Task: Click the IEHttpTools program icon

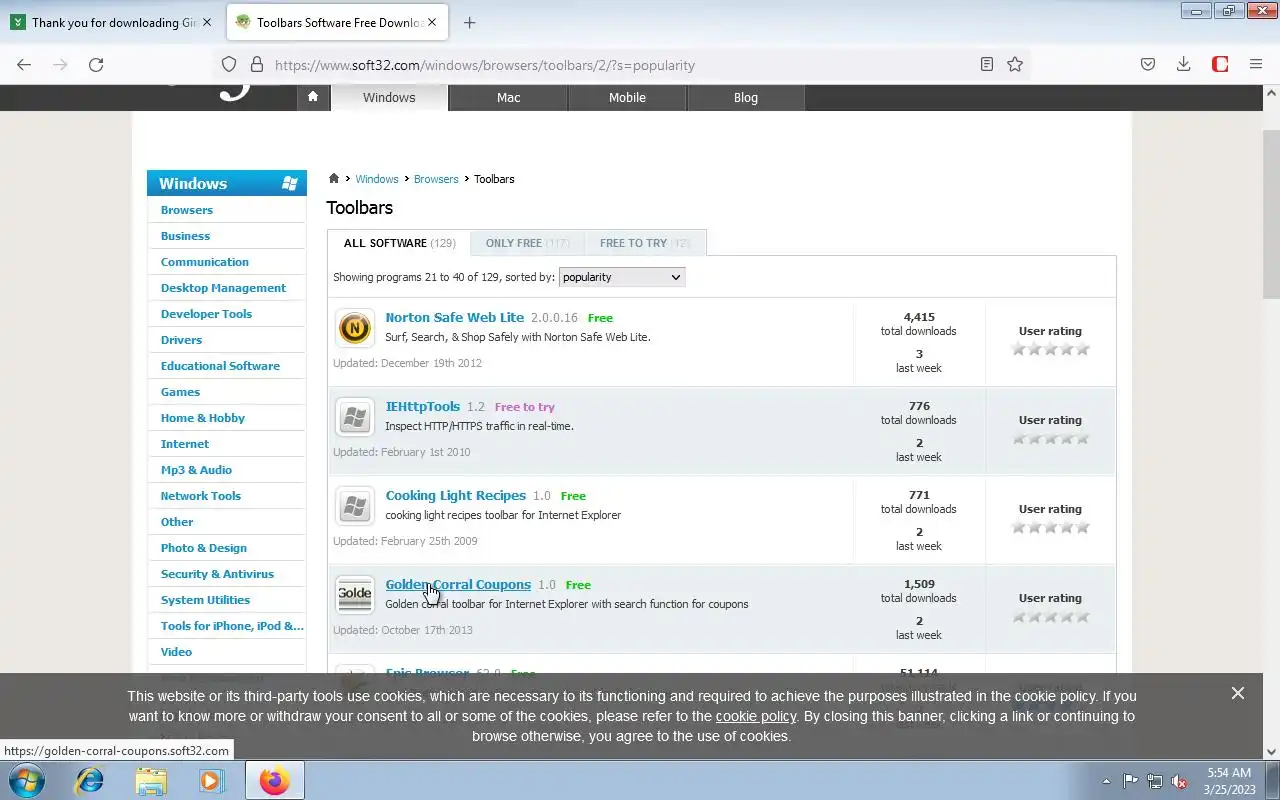Action: click(x=354, y=417)
